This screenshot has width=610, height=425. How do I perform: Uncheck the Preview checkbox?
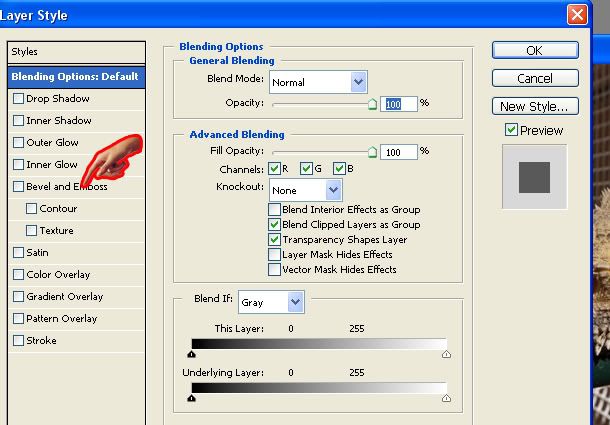(511, 130)
